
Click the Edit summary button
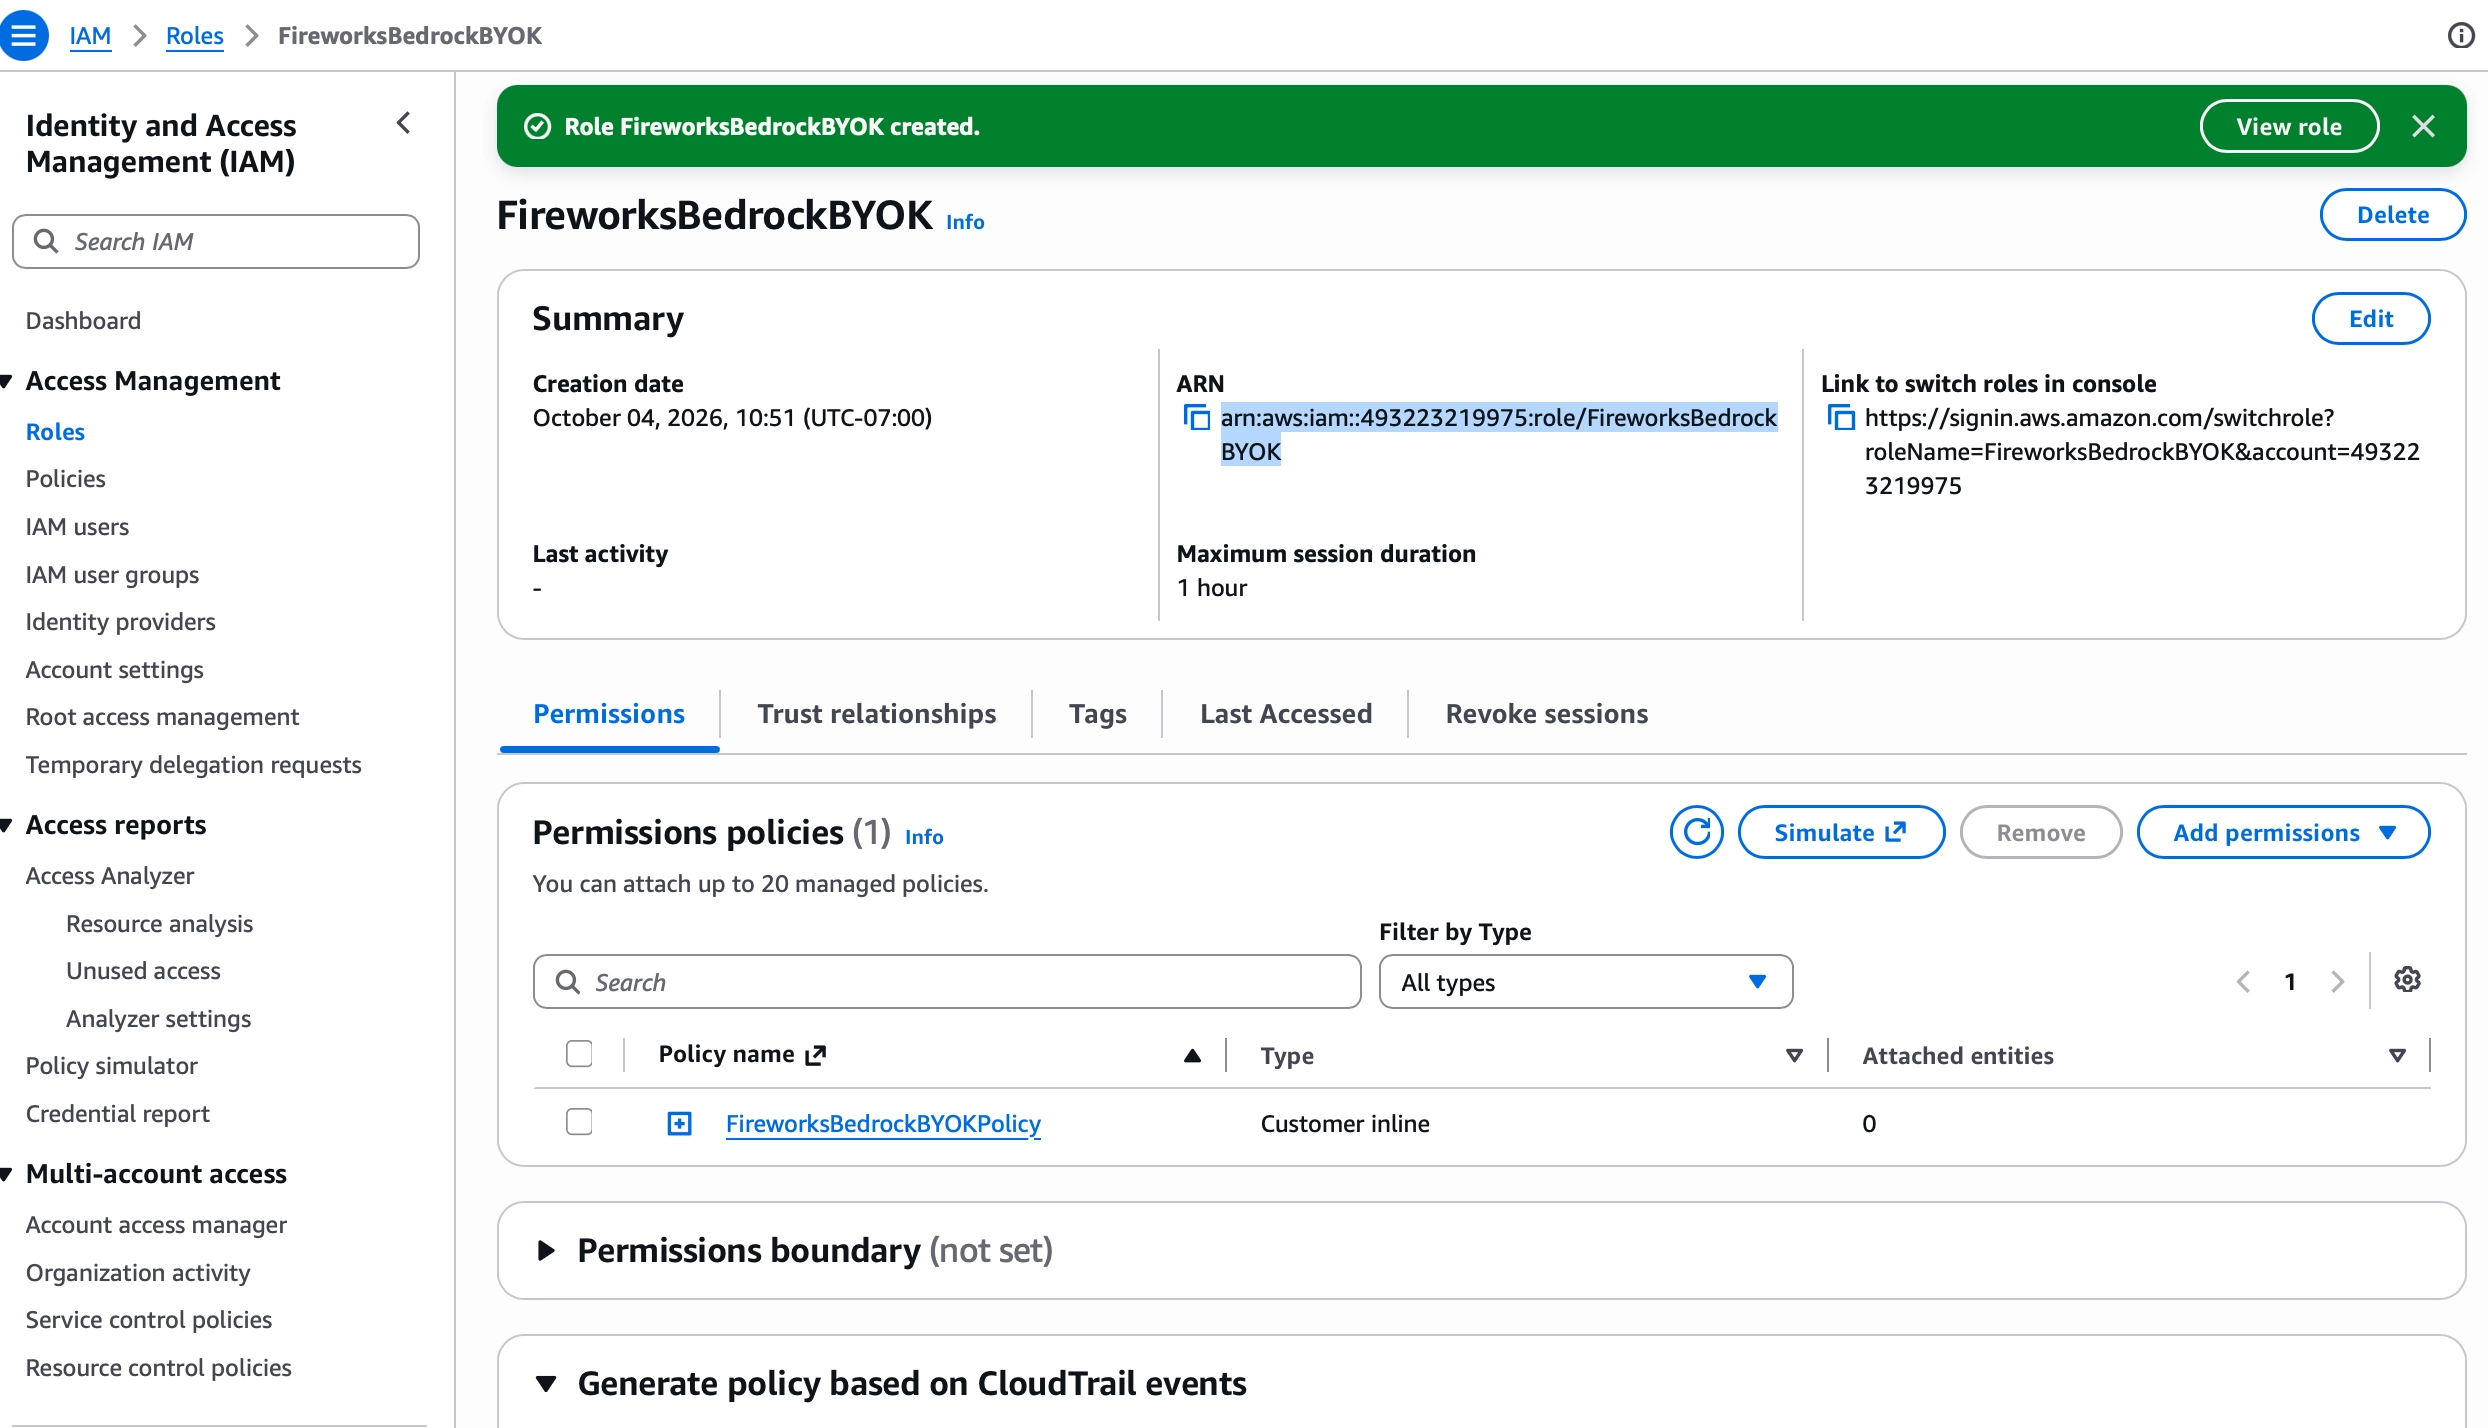[x=2370, y=318]
